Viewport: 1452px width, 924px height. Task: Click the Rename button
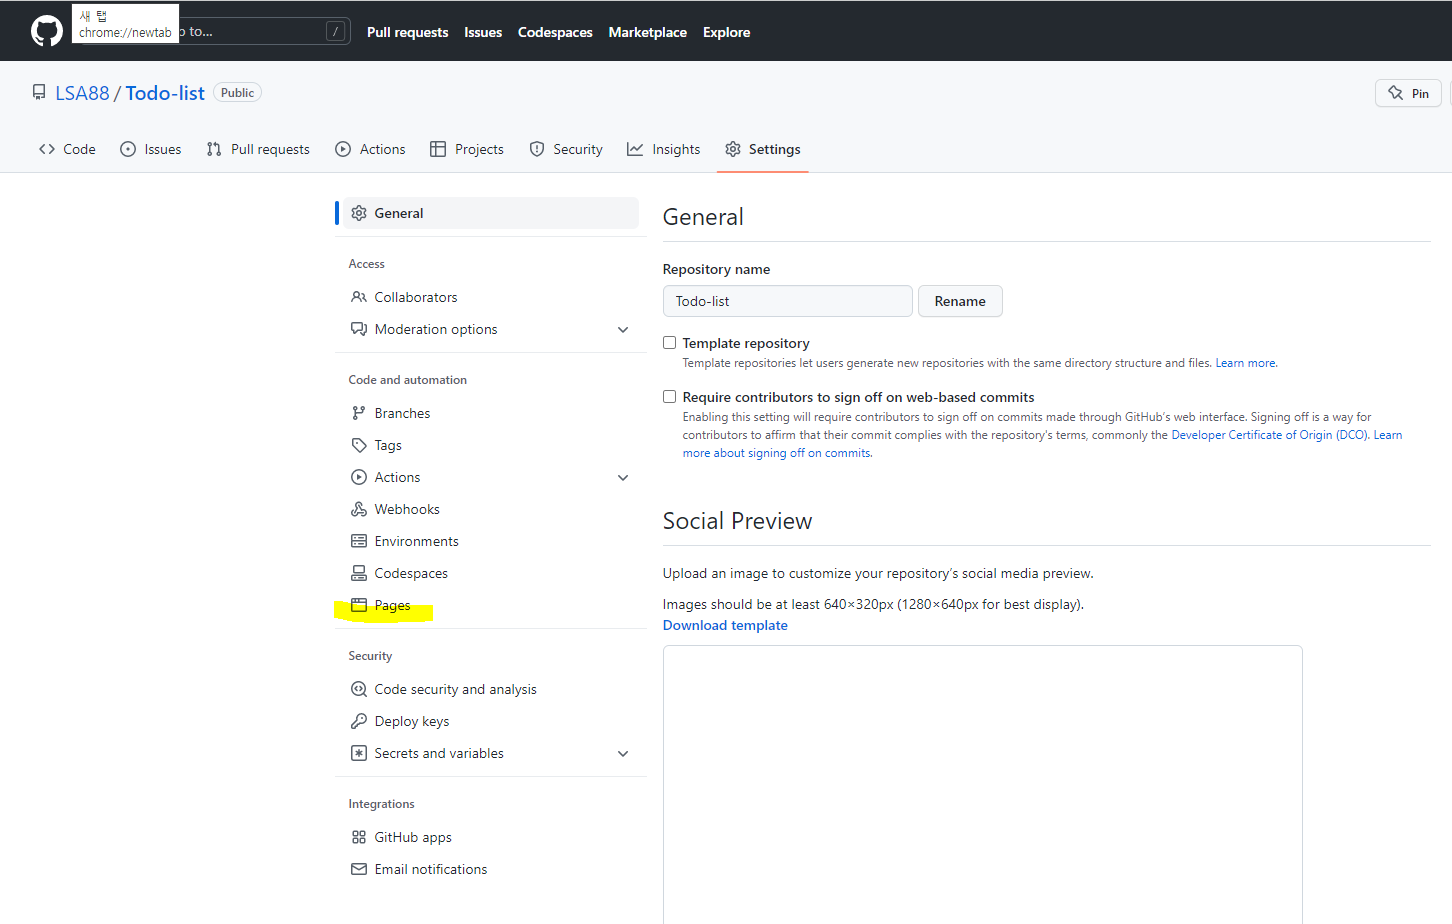[960, 301]
